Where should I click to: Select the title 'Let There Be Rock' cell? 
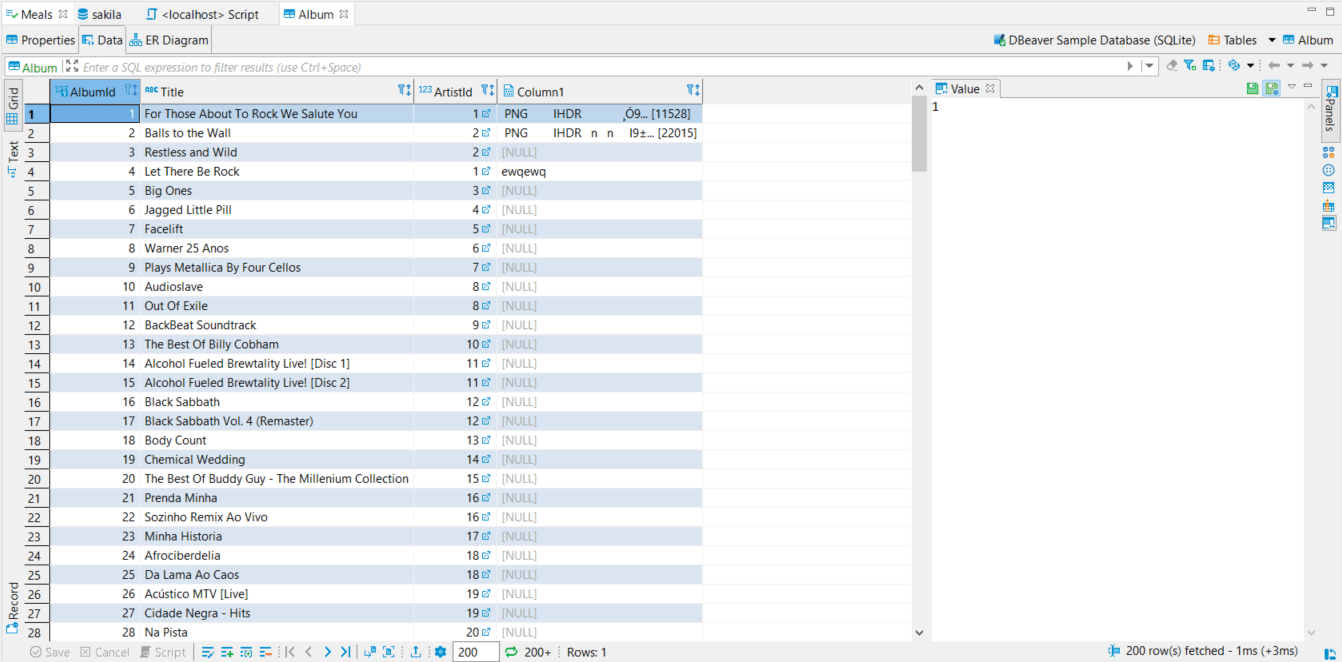pyautogui.click(x=277, y=171)
